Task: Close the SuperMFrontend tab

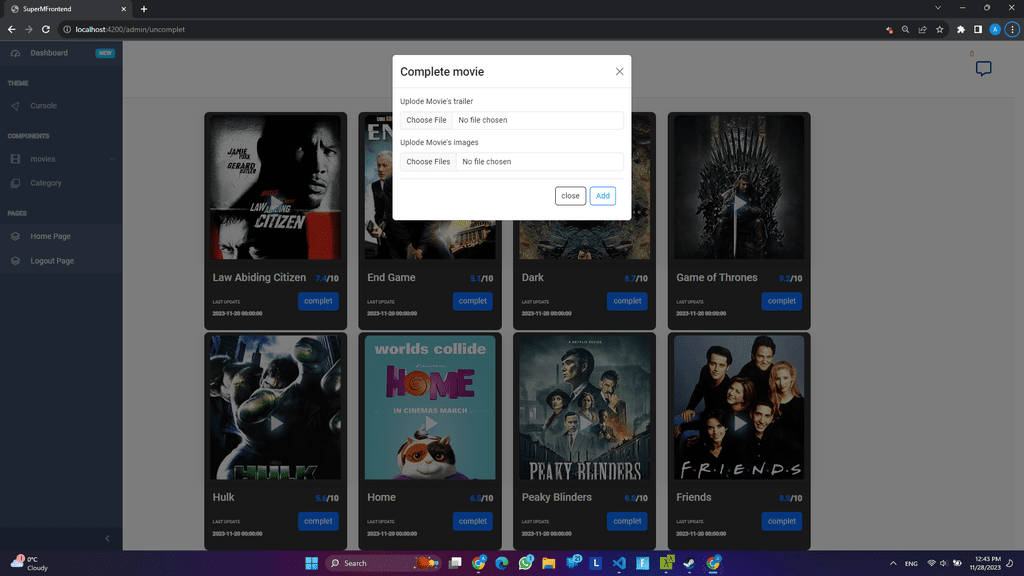Action: (123, 9)
